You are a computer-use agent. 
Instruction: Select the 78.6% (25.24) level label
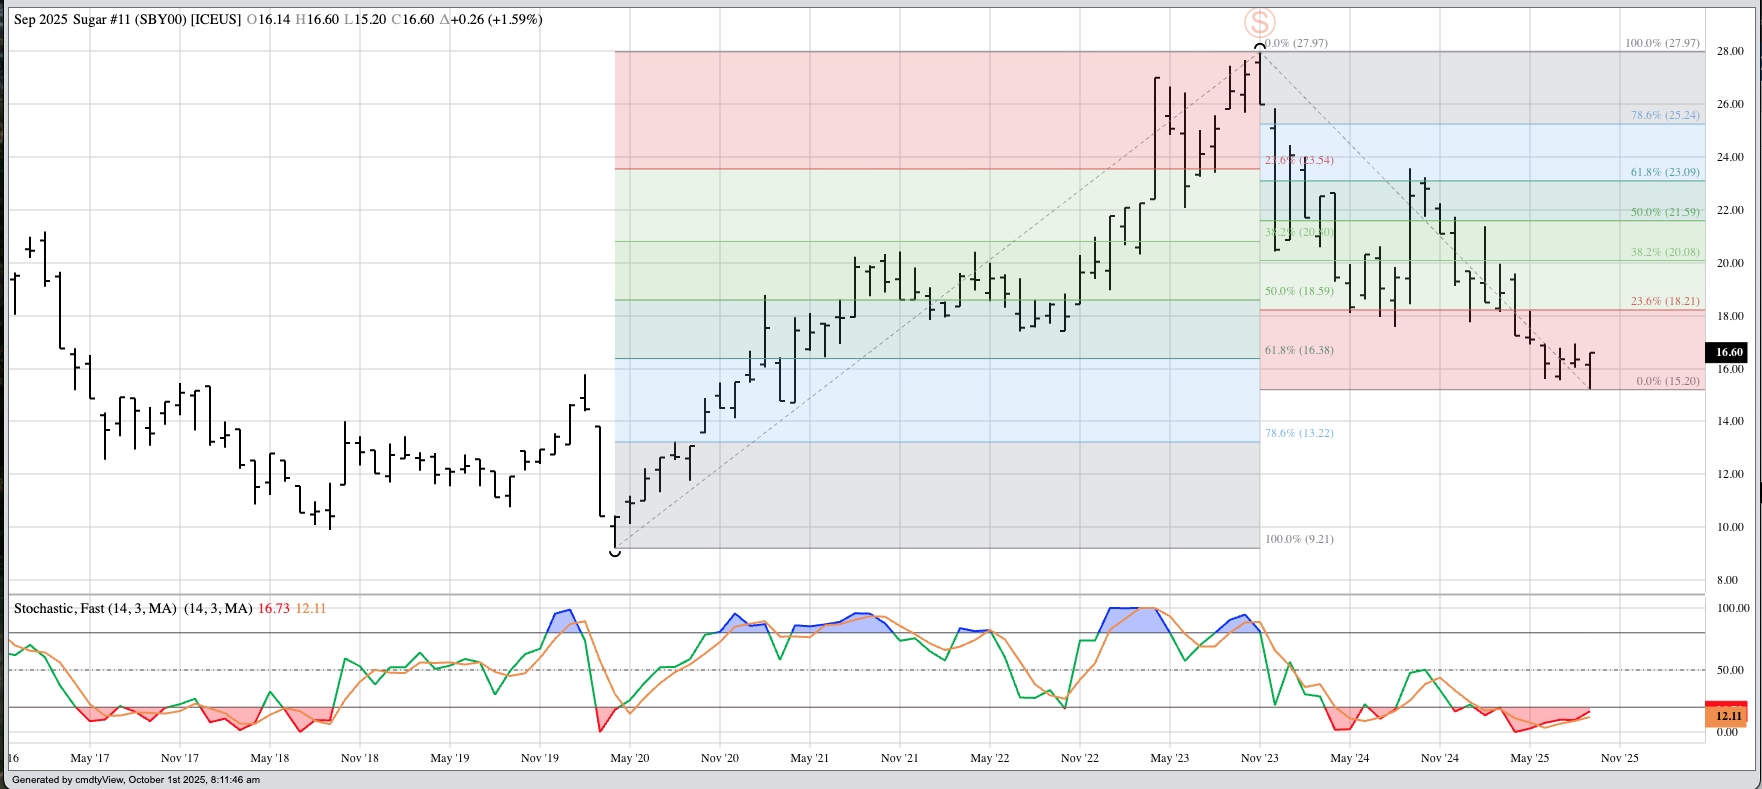(x=1665, y=115)
